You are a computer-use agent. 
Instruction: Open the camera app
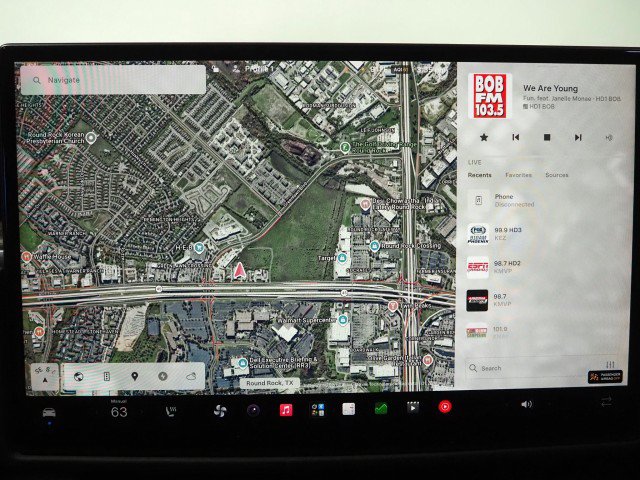click(253, 410)
